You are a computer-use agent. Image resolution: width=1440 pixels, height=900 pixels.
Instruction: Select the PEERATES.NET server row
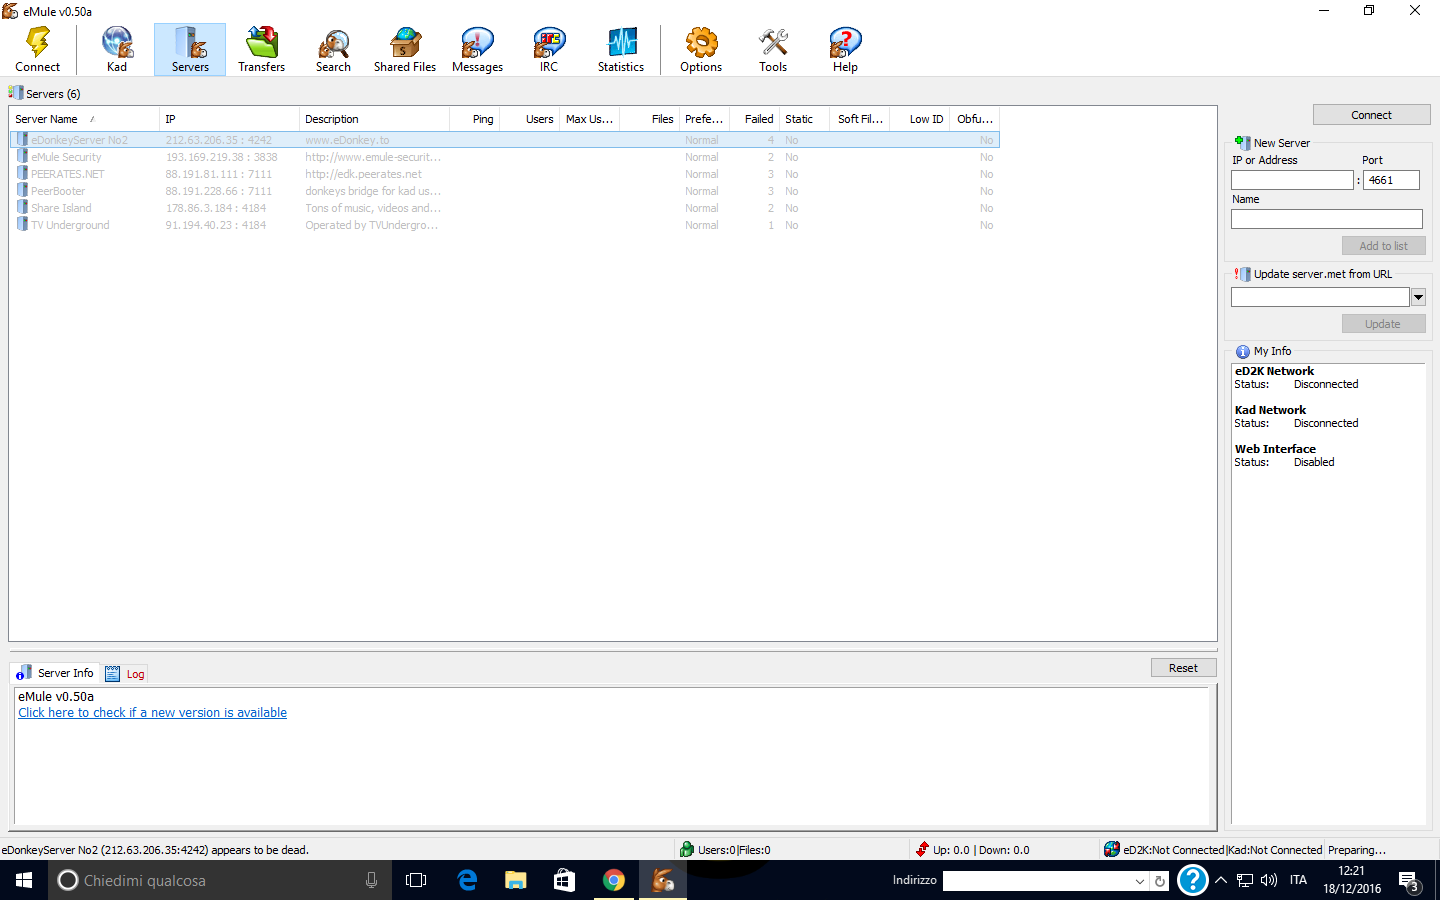pos(505,174)
